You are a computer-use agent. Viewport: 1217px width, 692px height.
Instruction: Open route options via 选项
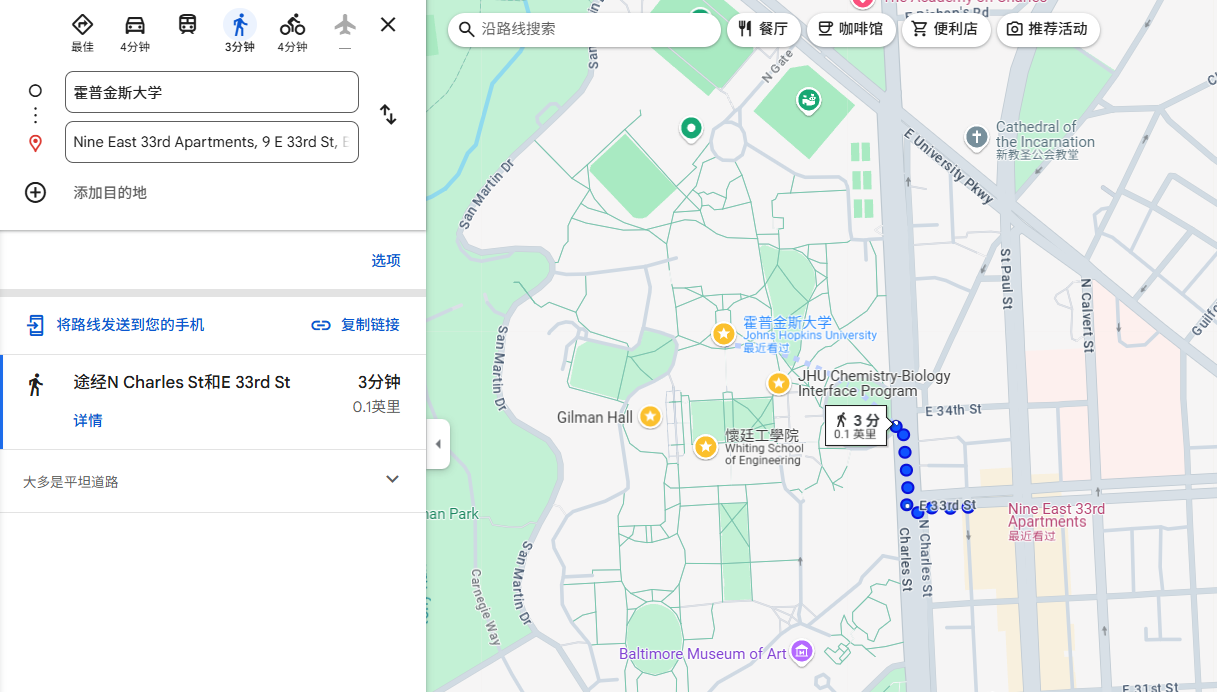point(386,260)
